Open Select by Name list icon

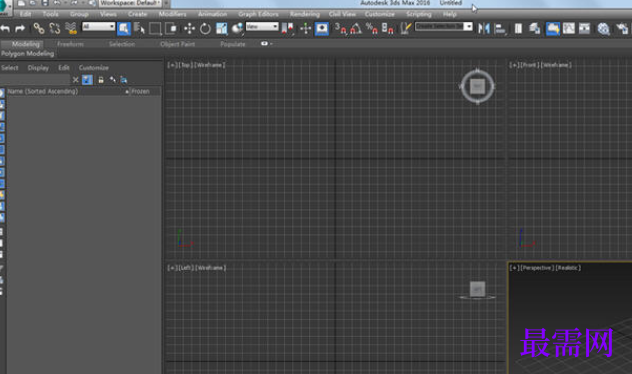click(x=139, y=29)
